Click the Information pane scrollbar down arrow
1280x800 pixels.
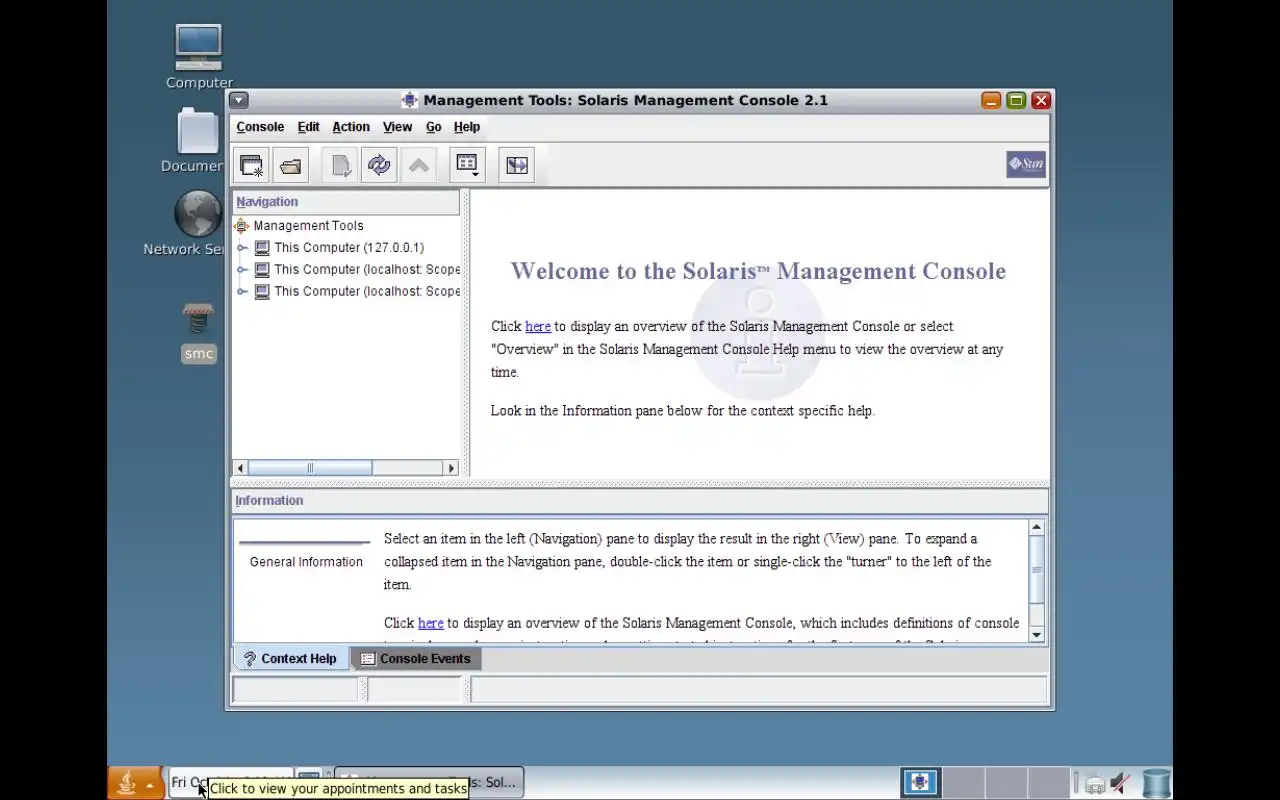tap(1037, 634)
